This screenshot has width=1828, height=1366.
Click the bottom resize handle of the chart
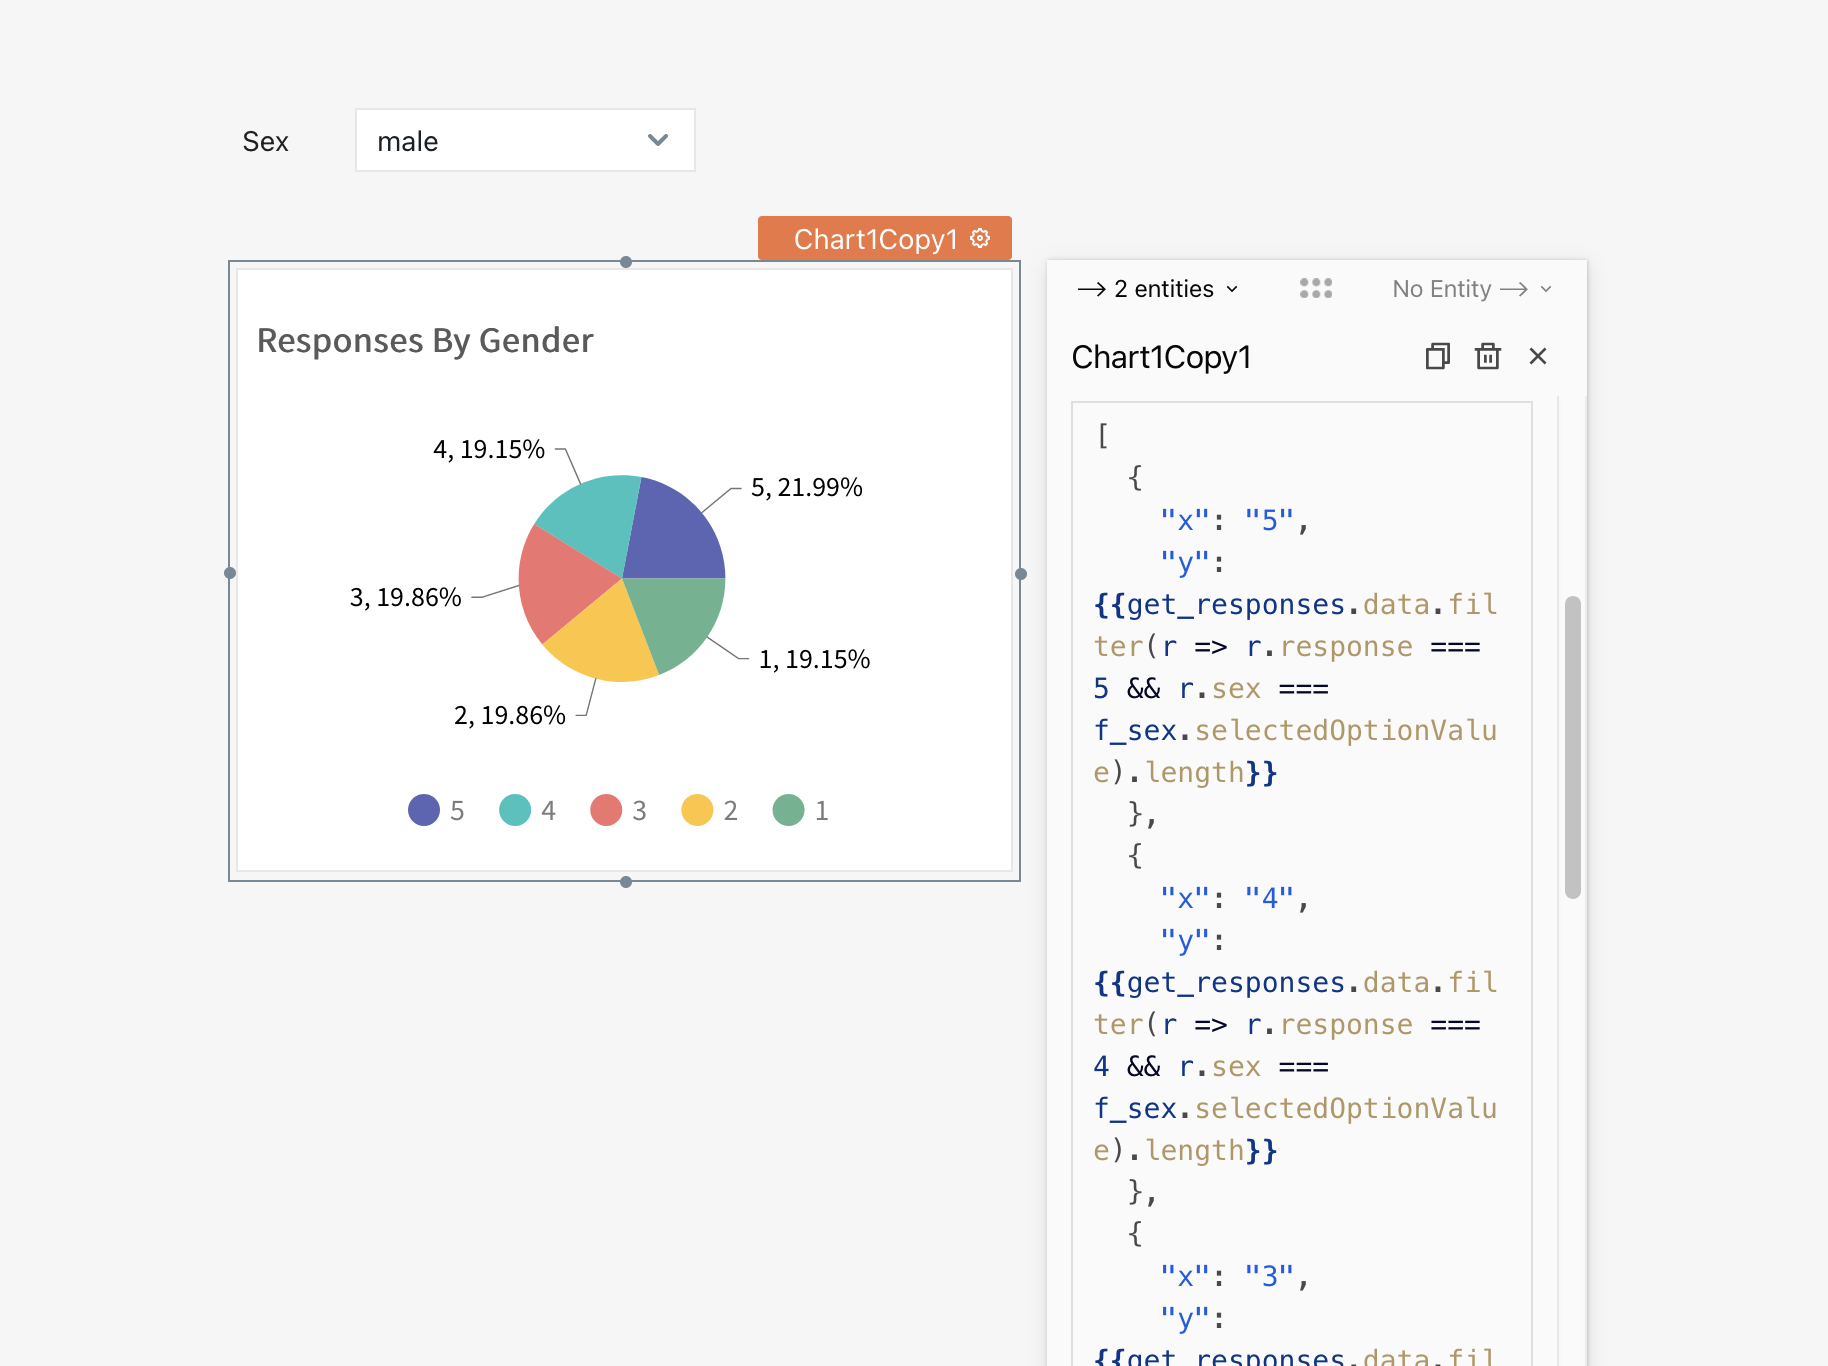[625, 881]
